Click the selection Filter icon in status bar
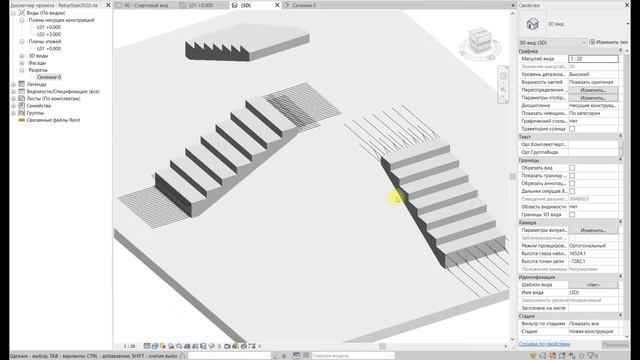 [592, 356]
